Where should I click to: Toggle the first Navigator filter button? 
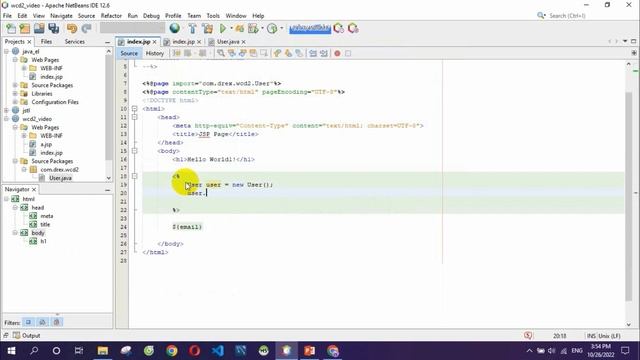28,322
